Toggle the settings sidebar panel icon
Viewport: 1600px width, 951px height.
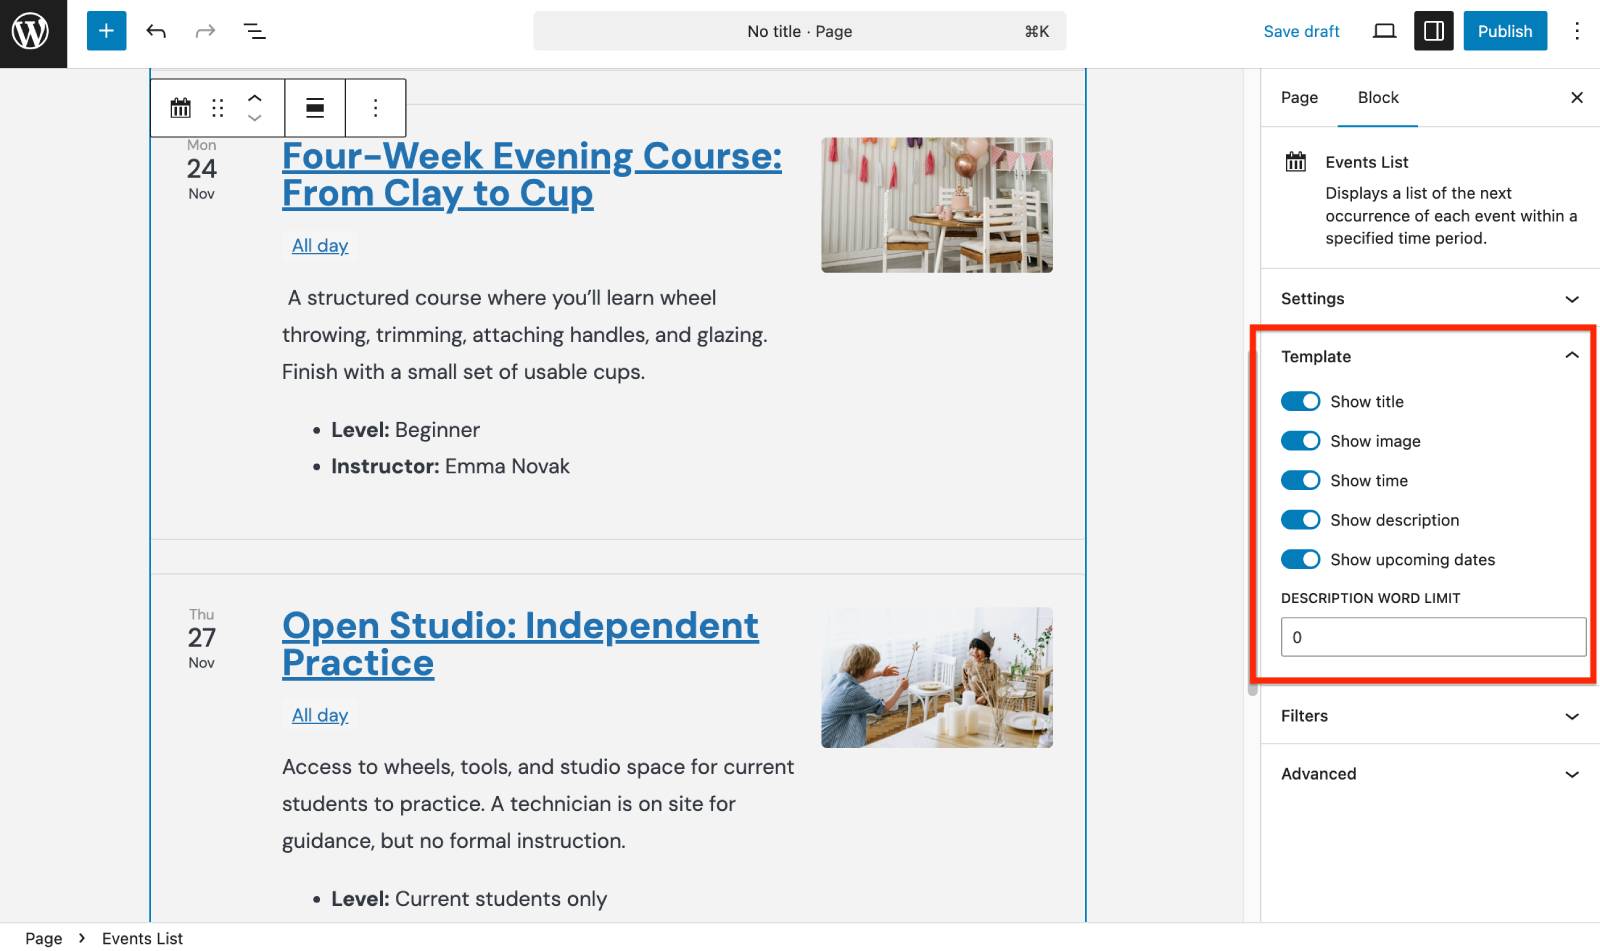(1433, 31)
